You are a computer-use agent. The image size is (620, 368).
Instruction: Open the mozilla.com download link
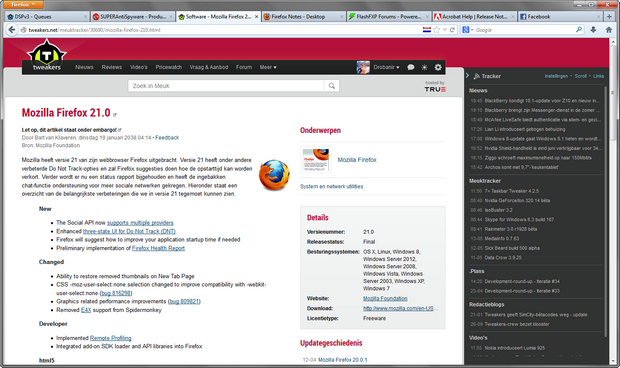(x=400, y=308)
